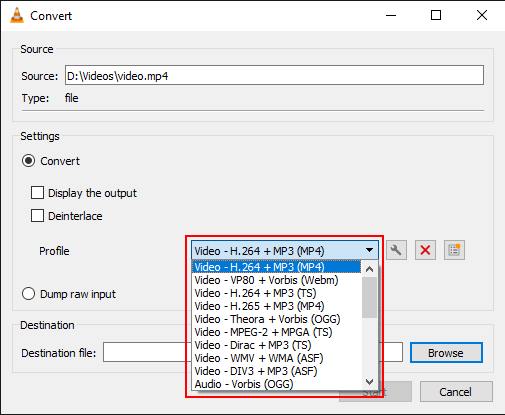Screen dimensions: 505x415
Task: Create a new profile icon
Action: pos(454,250)
